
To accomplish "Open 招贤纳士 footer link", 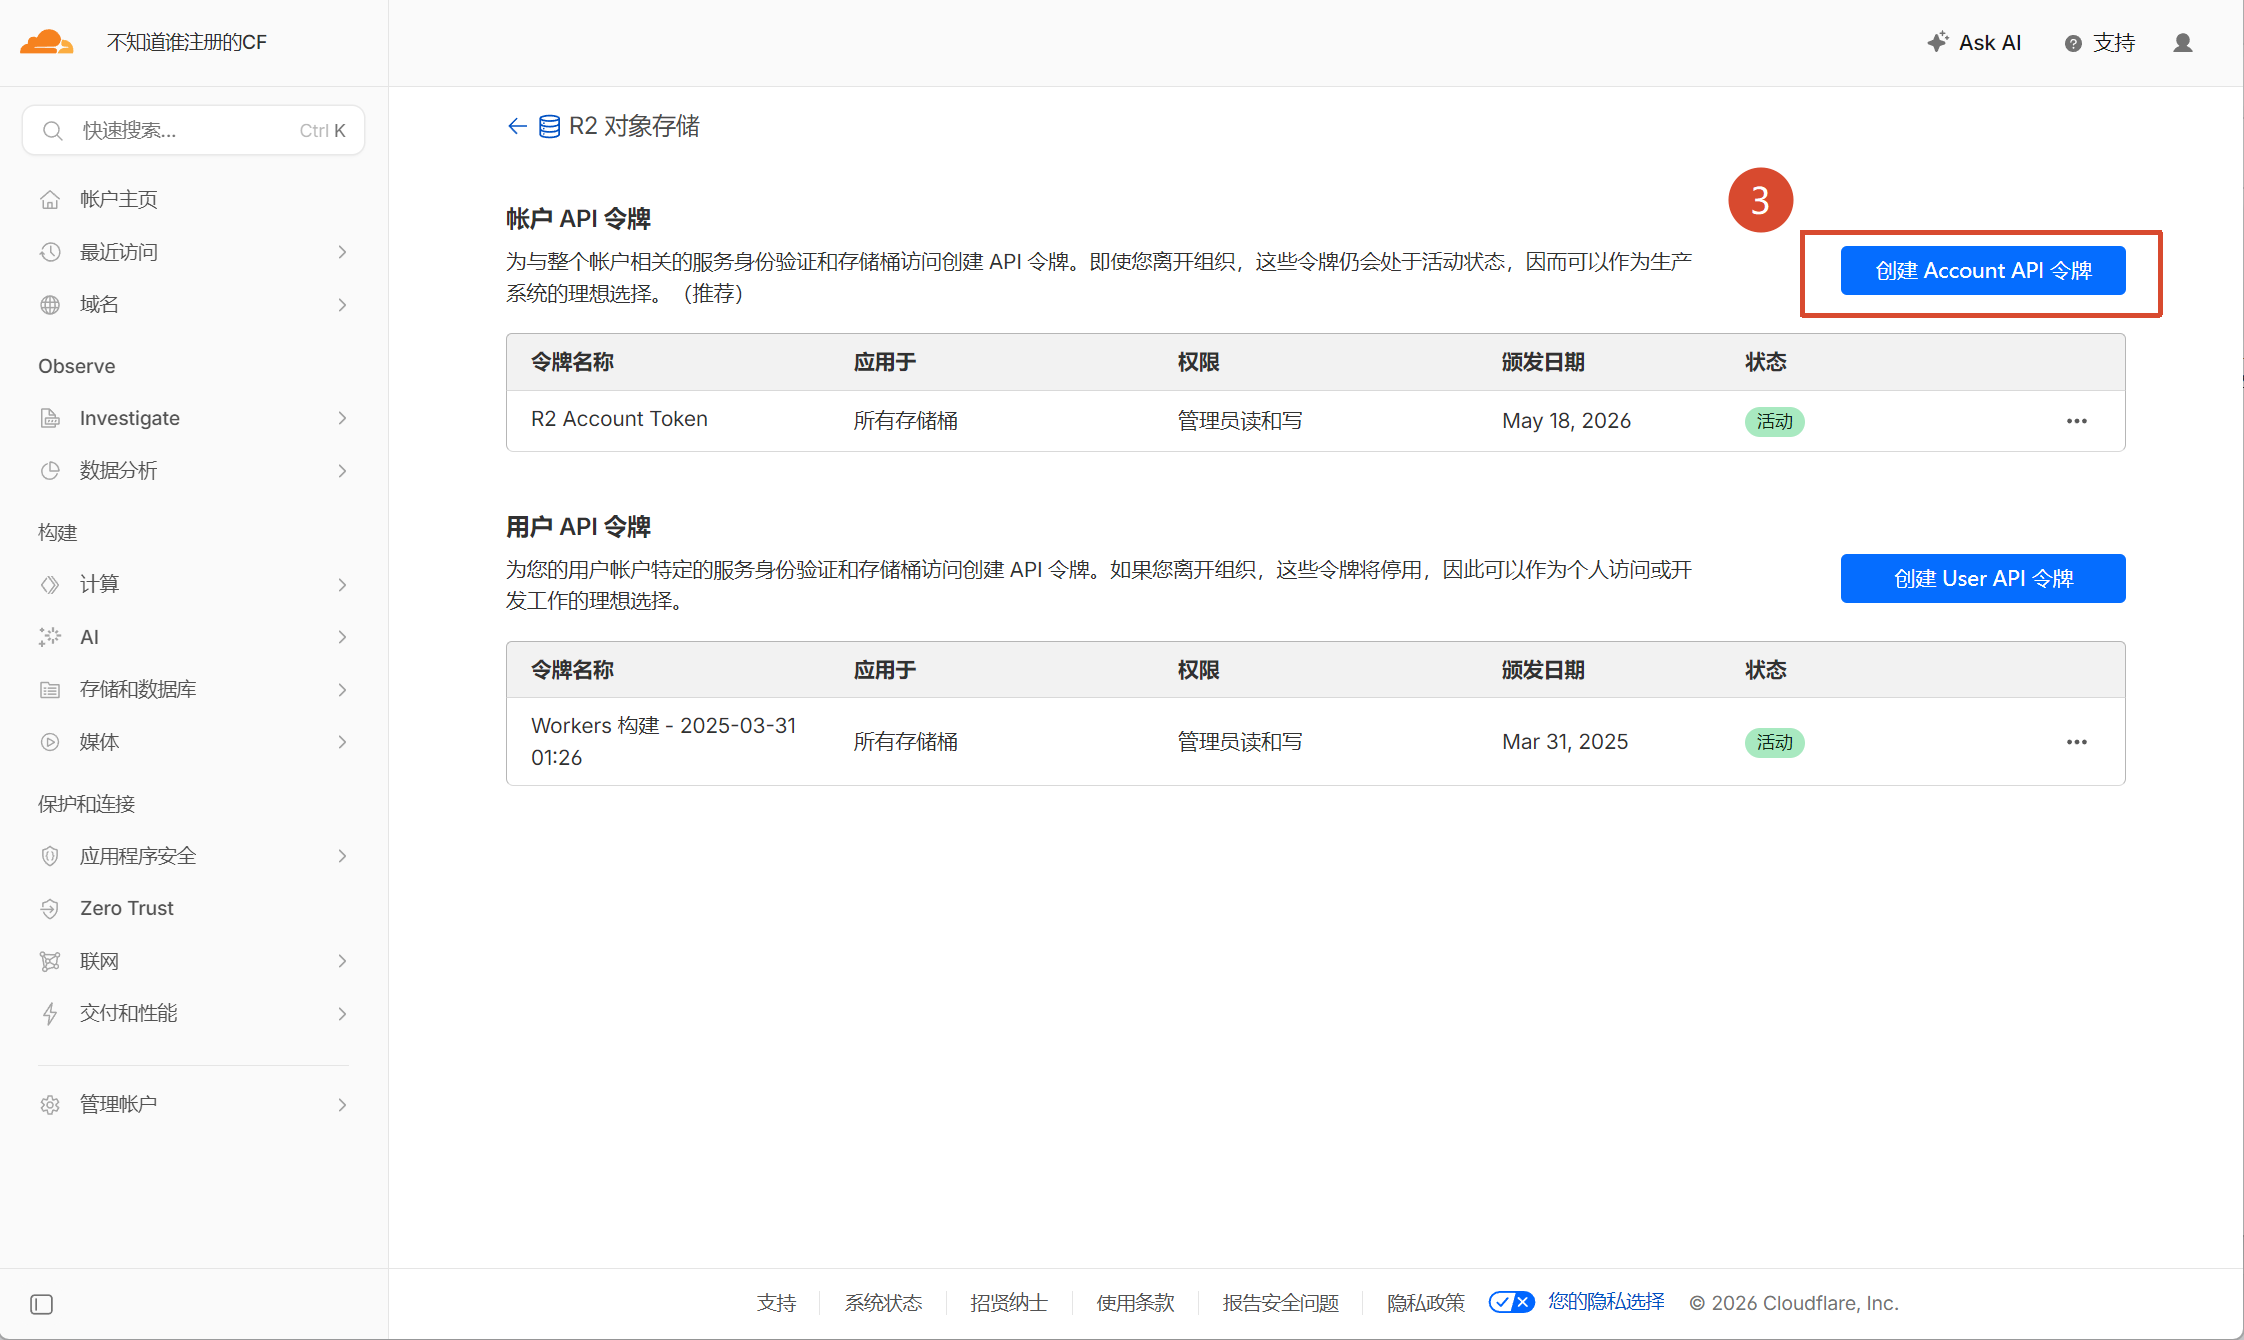I will (x=1009, y=1303).
